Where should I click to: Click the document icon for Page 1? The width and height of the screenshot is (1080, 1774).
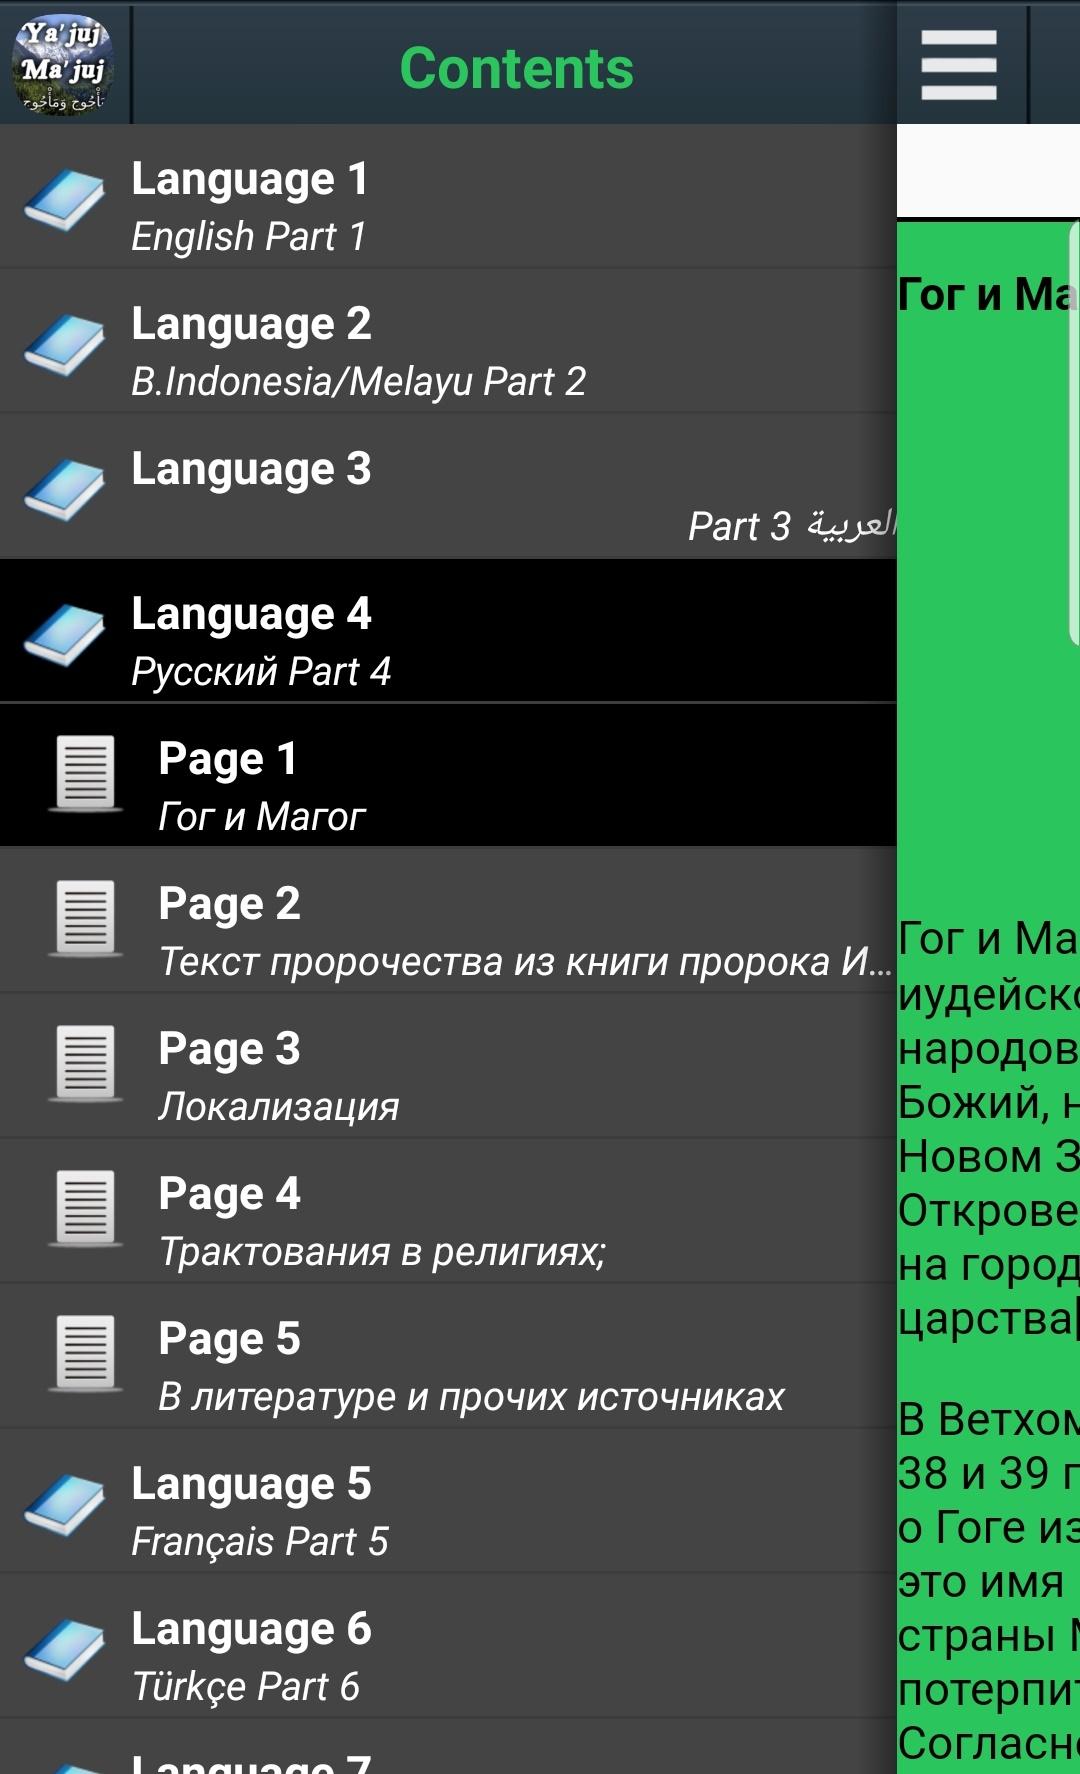point(85,774)
